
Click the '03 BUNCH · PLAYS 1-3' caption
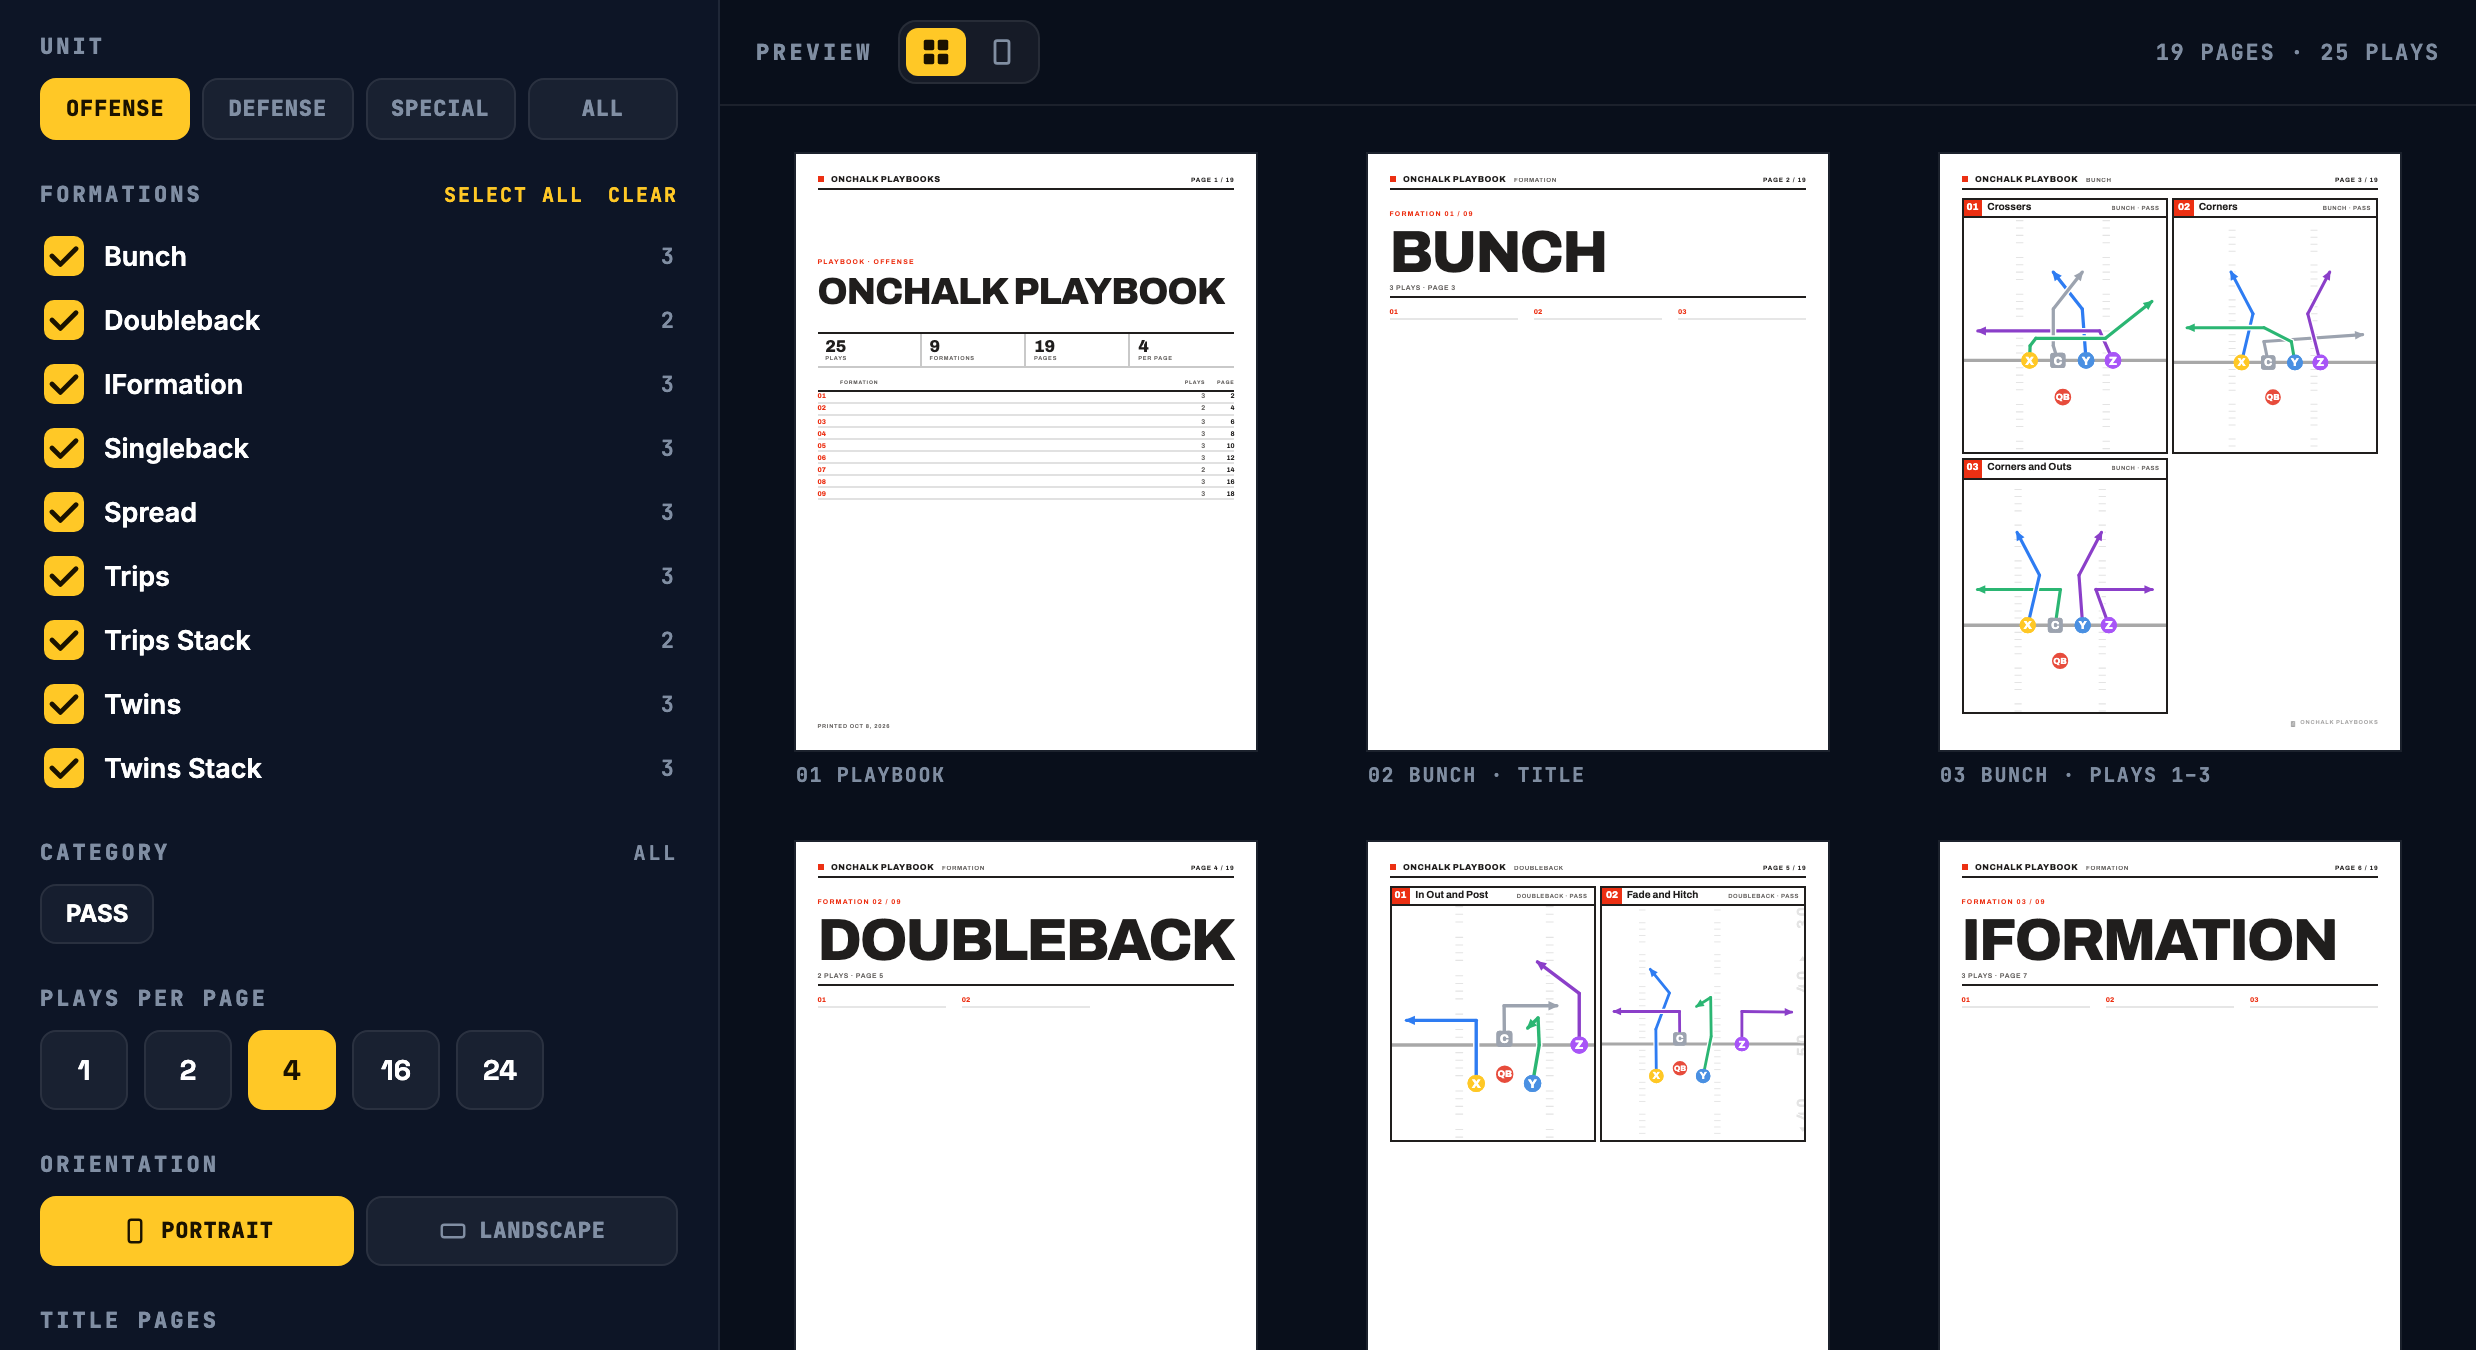point(2075,775)
